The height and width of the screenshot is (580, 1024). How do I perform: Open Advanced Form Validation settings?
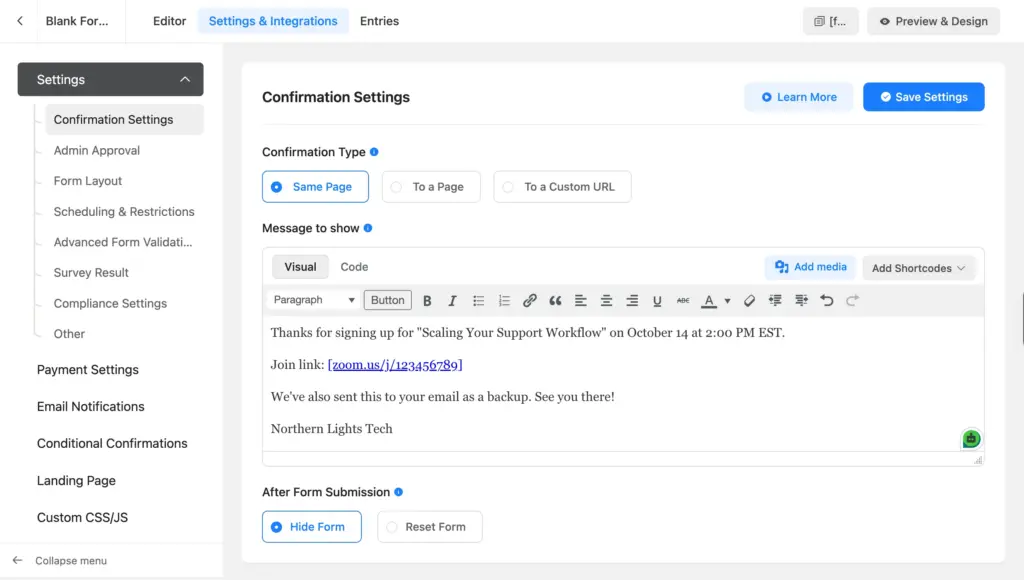click(x=123, y=242)
